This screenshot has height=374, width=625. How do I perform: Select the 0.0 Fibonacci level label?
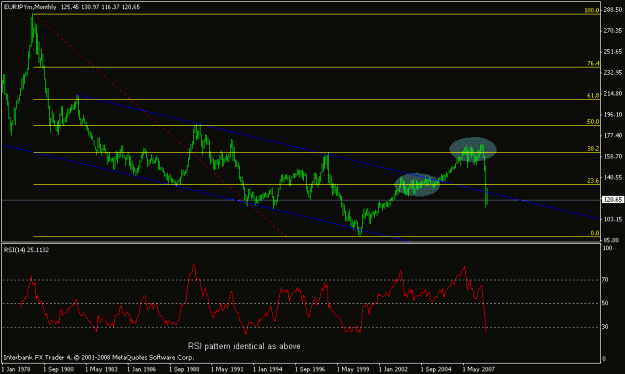[x=595, y=233]
